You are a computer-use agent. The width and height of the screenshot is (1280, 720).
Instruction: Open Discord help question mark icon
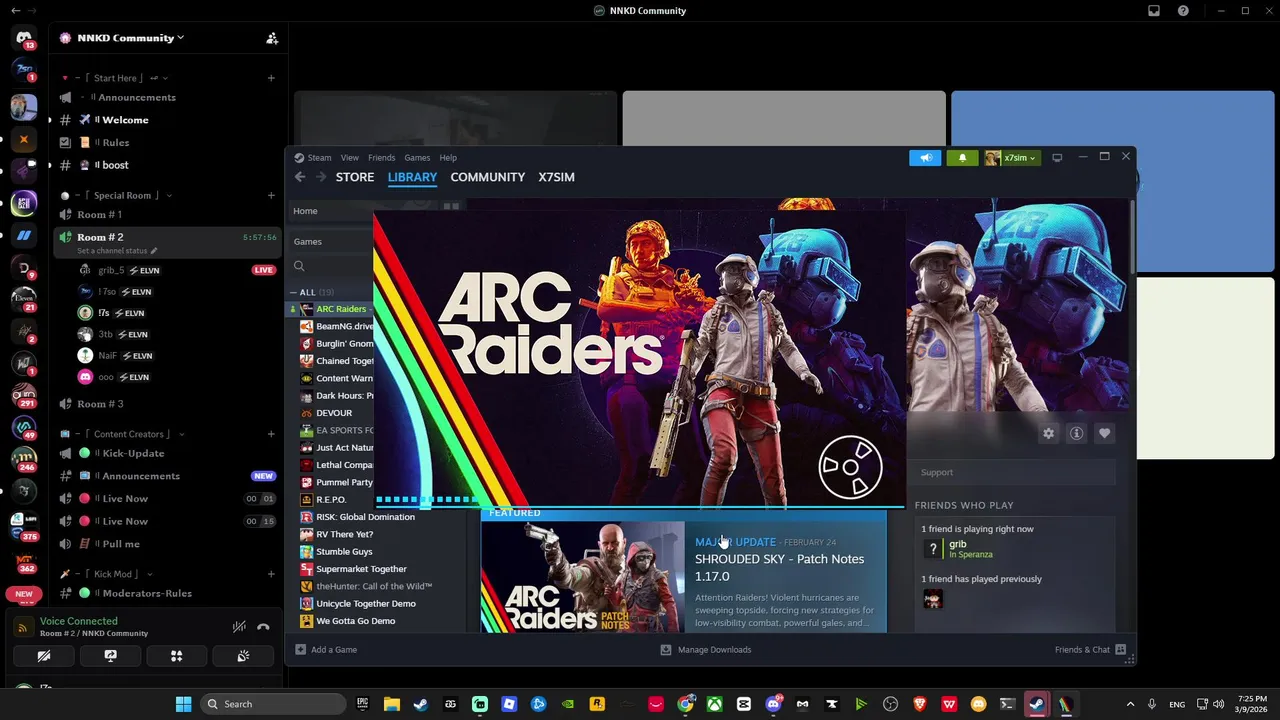(x=1184, y=11)
